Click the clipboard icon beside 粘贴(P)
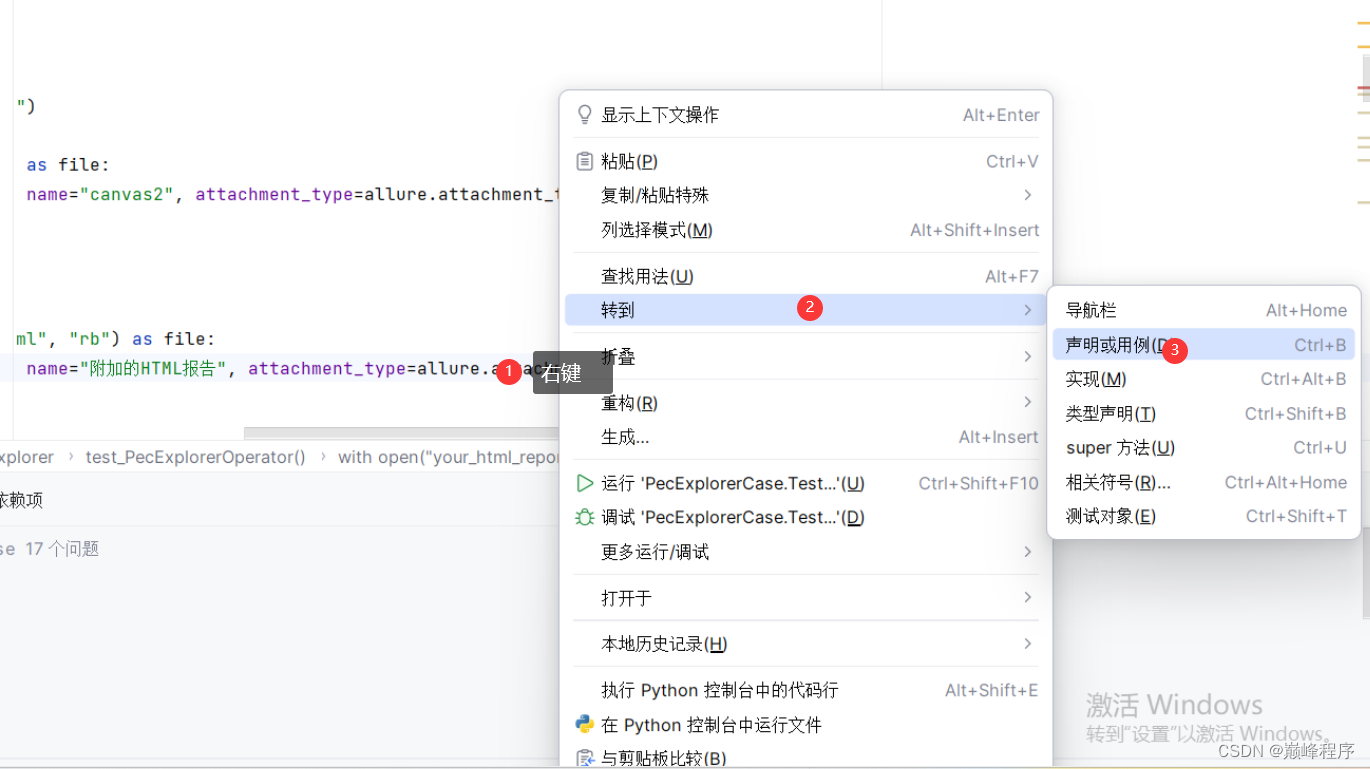The width and height of the screenshot is (1370, 769). coord(585,161)
